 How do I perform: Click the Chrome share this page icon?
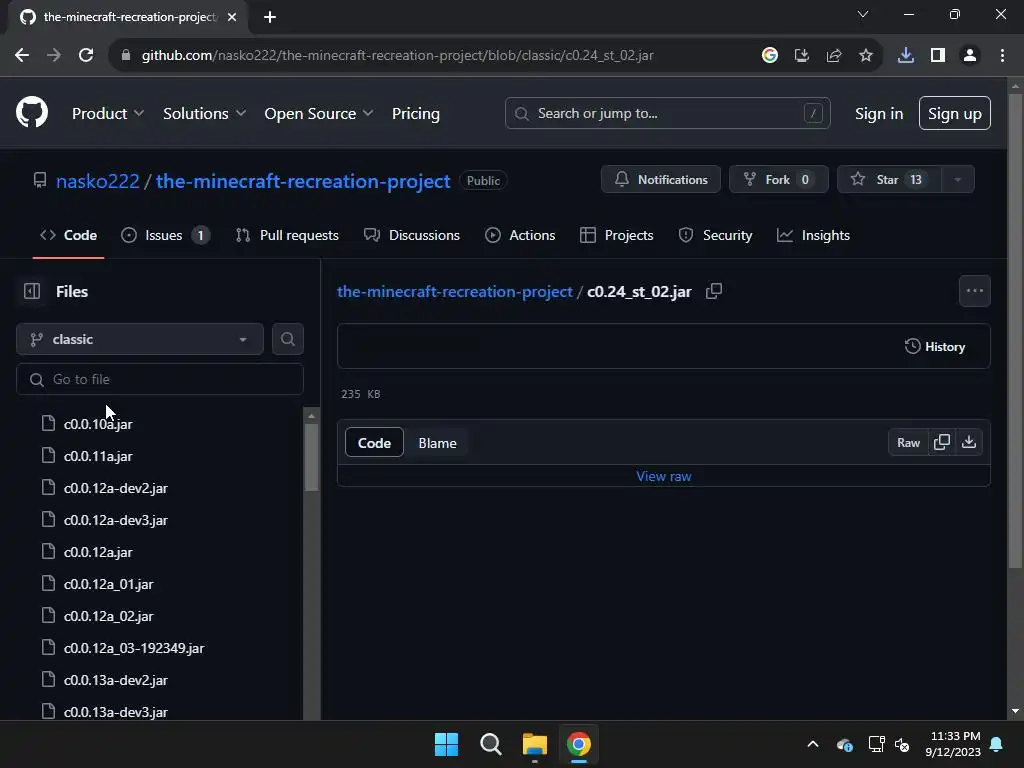(834, 56)
